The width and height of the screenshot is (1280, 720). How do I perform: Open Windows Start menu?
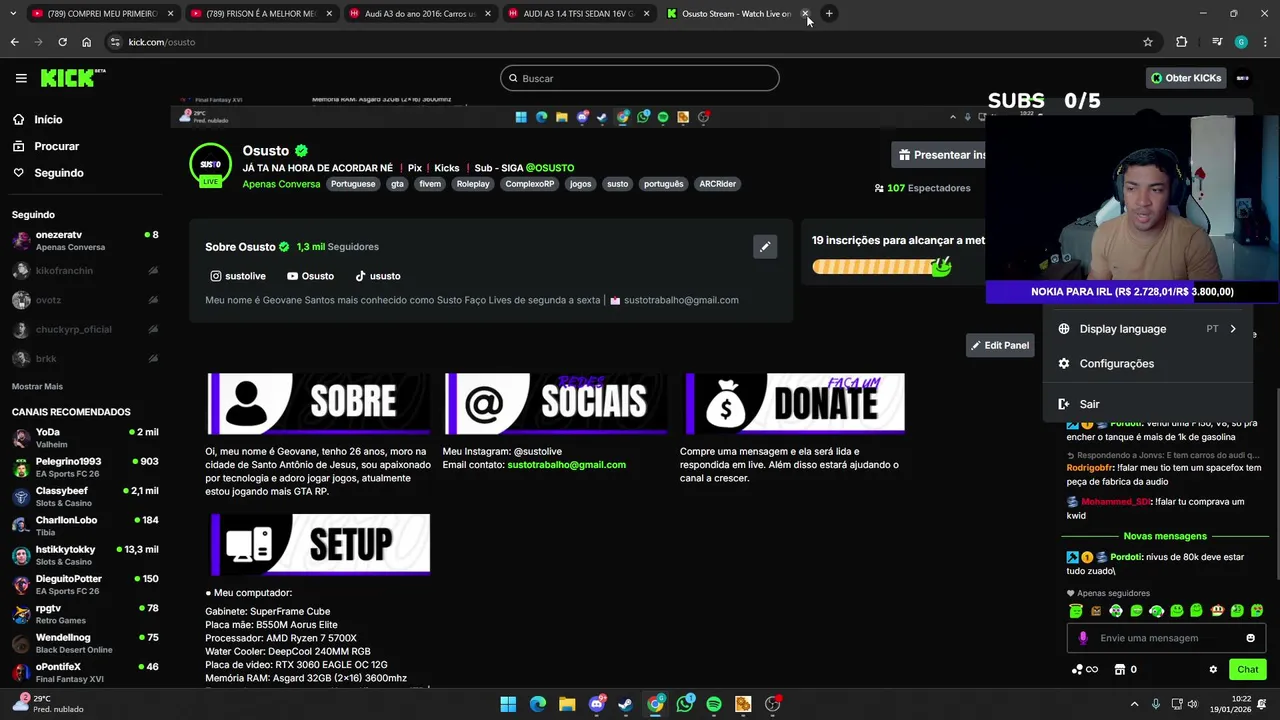(508, 705)
